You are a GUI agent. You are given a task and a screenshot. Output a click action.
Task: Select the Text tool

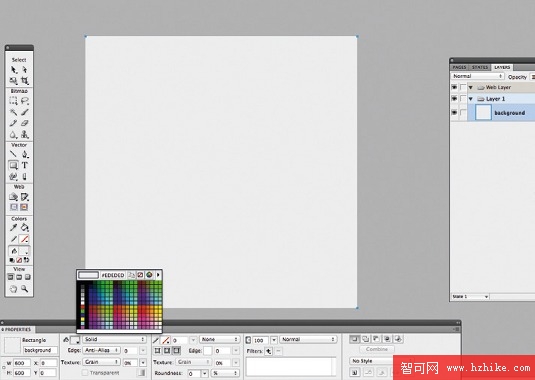(x=25, y=165)
